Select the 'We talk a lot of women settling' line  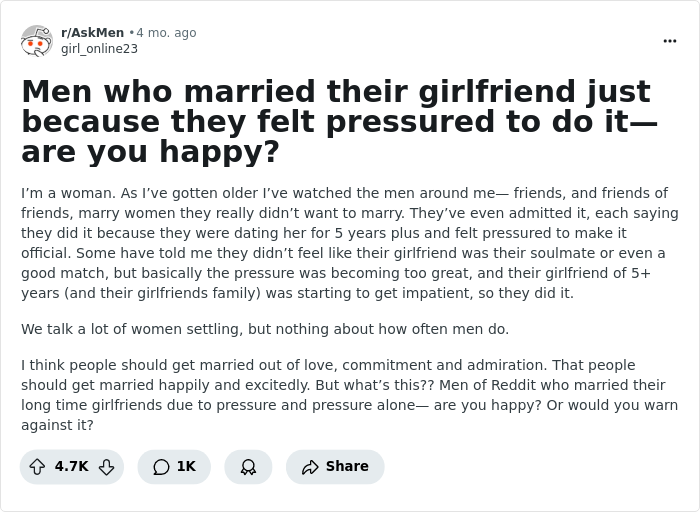(x=265, y=329)
